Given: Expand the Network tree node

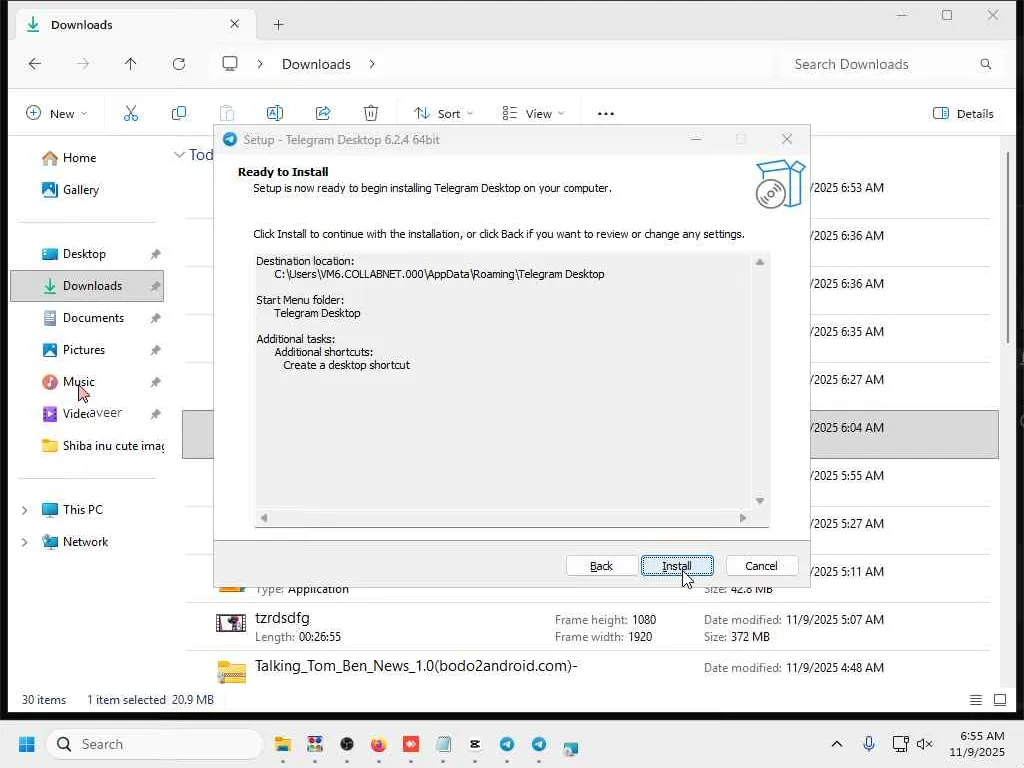Looking at the screenshot, I should click(24, 542).
